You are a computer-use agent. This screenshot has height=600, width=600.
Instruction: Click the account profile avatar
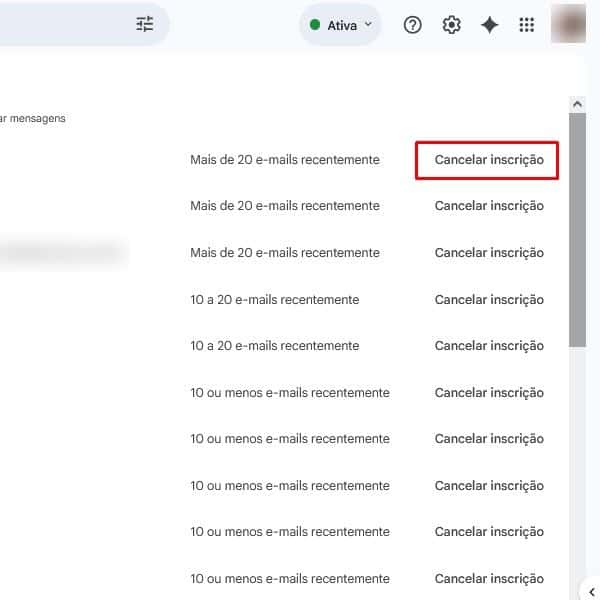(568, 24)
